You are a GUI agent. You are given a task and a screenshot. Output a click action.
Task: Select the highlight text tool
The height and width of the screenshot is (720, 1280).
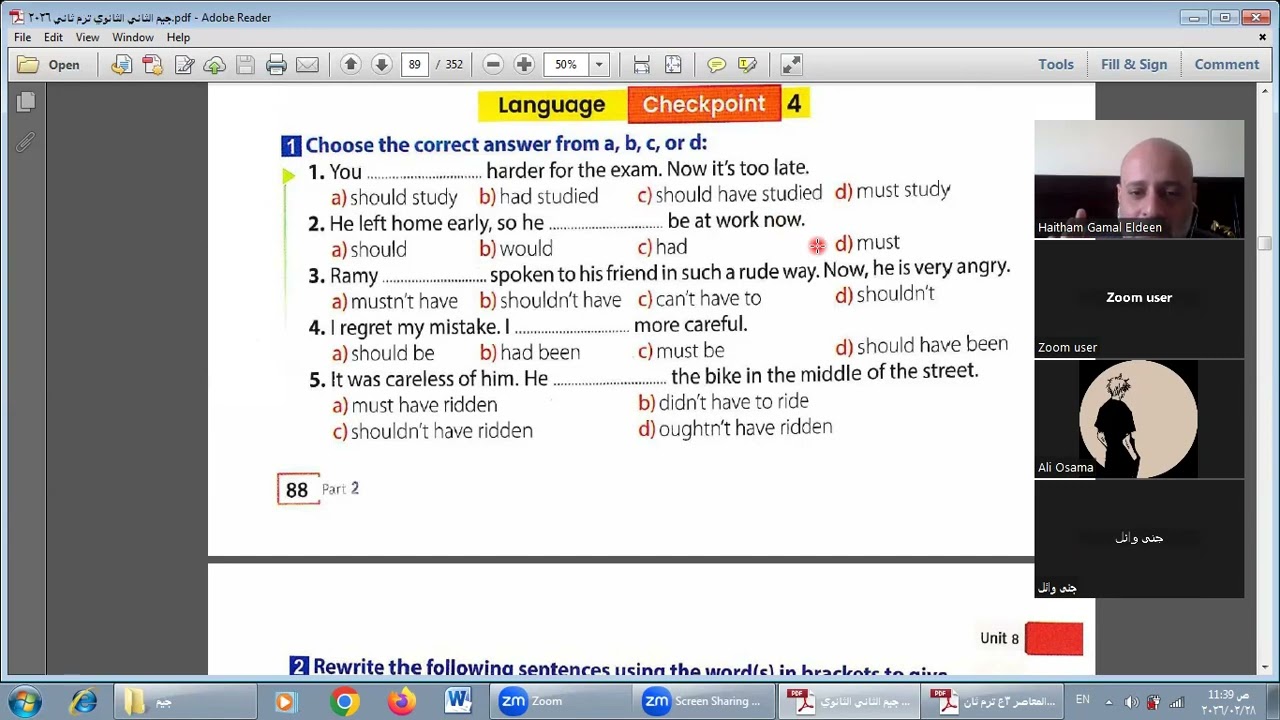(x=747, y=65)
